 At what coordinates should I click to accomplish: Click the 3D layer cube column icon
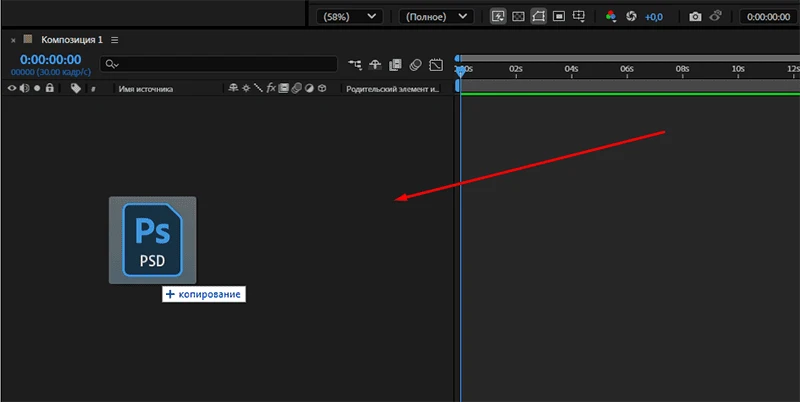coord(322,88)
